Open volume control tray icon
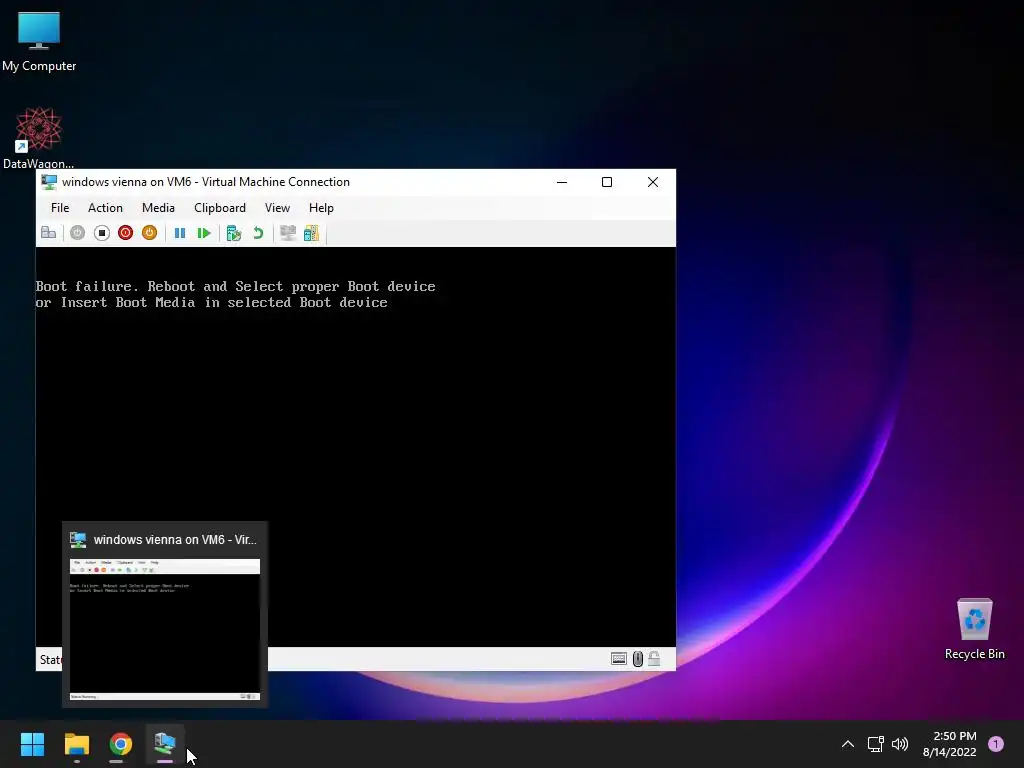The image size is (1024, 768). (900, 744)
